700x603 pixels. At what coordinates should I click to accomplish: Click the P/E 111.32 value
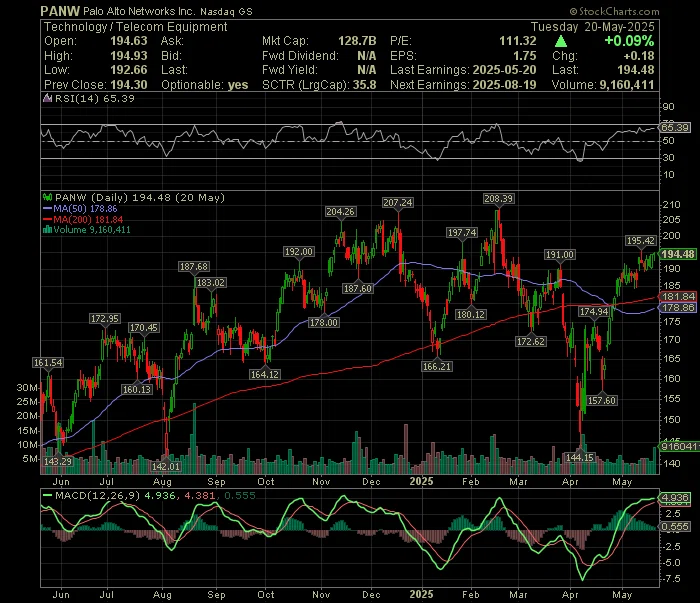[518, 41]
